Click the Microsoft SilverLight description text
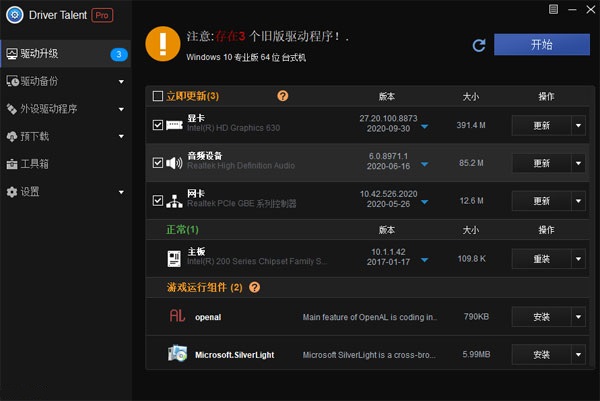600x401 pixels. click(369, 355)
